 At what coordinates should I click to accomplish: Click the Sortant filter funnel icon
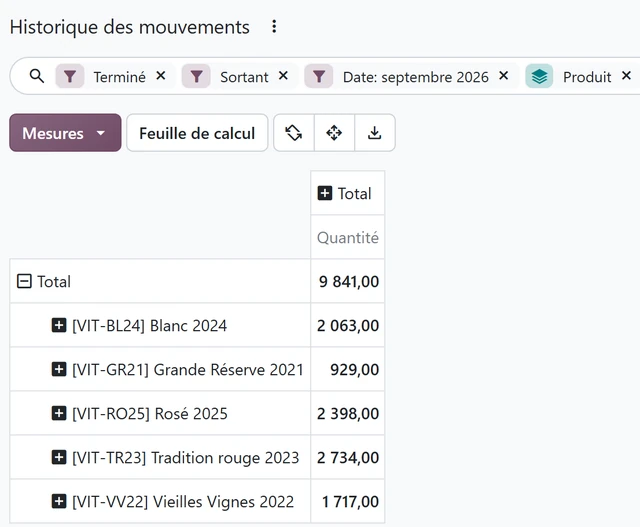tap(196, 76)
